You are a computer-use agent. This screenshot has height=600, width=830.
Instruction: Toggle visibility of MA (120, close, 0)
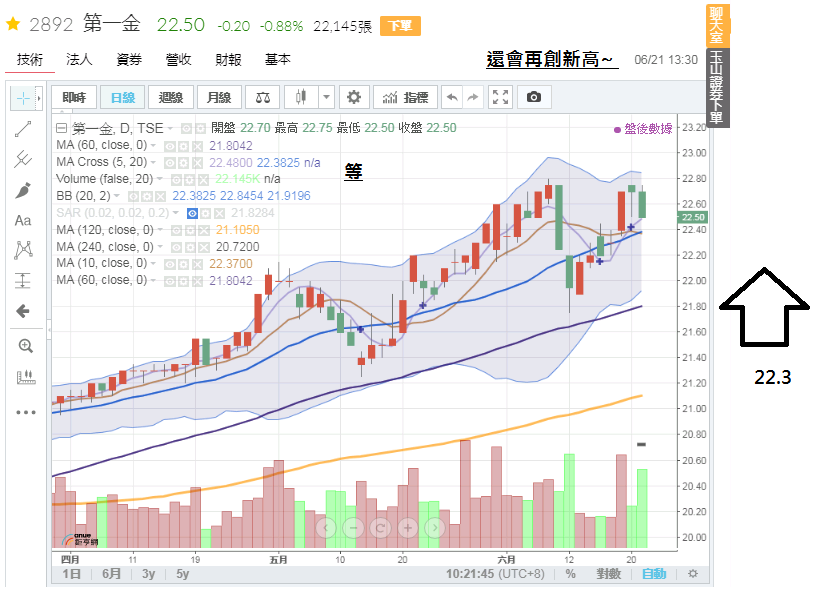(176, 230)
